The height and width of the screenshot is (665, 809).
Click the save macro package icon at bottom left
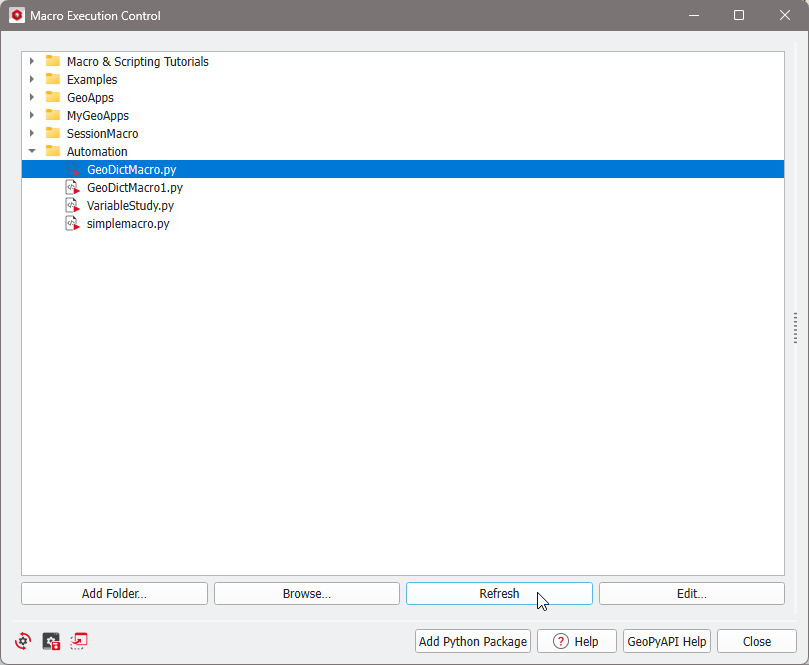50,641
